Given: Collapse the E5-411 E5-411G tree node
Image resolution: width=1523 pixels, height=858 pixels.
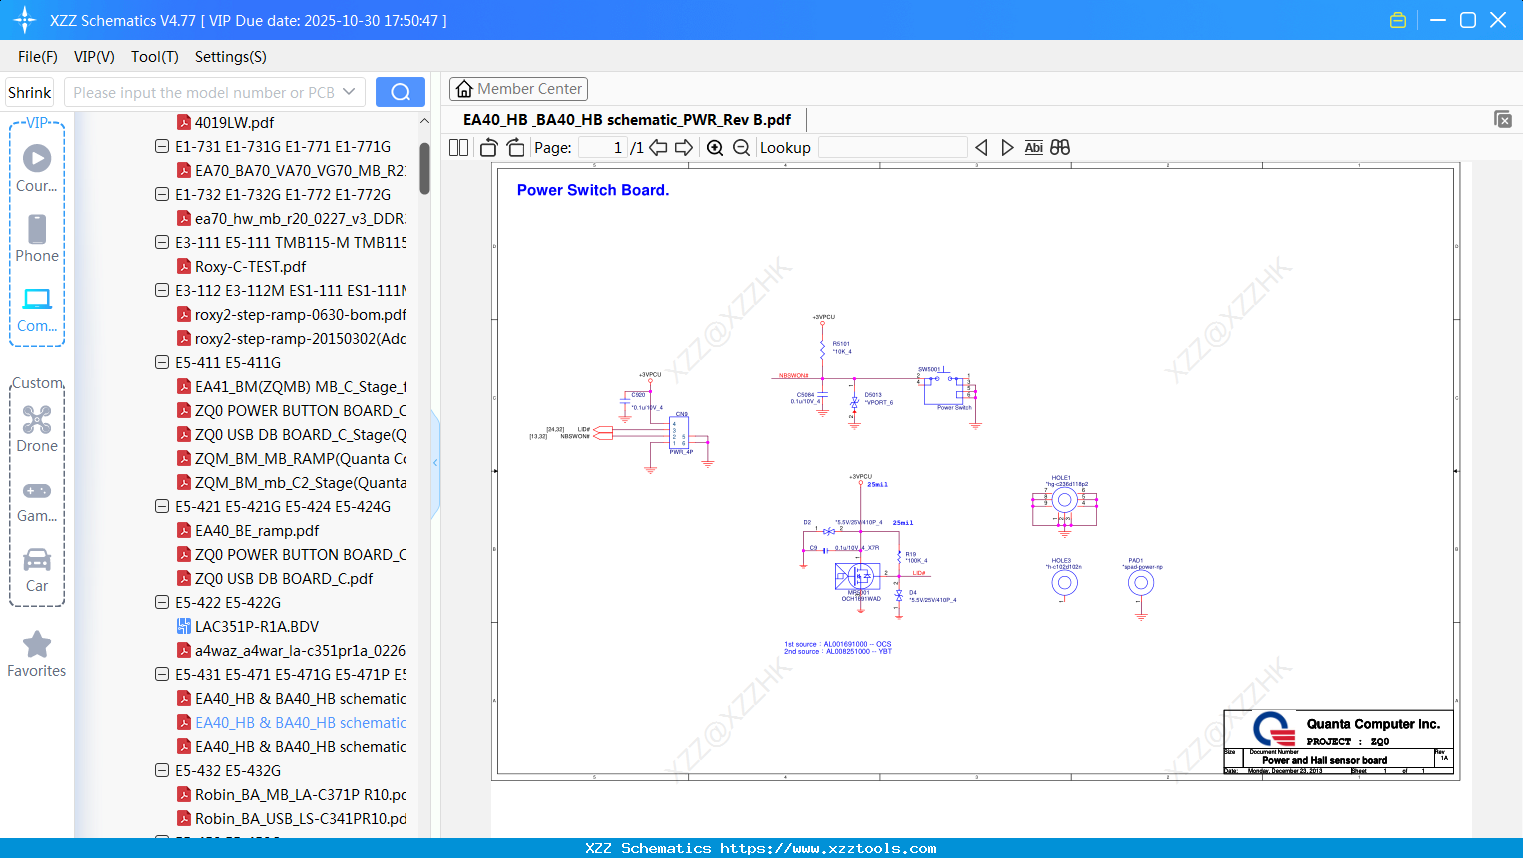Looking at the screenshot, I should click(162, 362).
